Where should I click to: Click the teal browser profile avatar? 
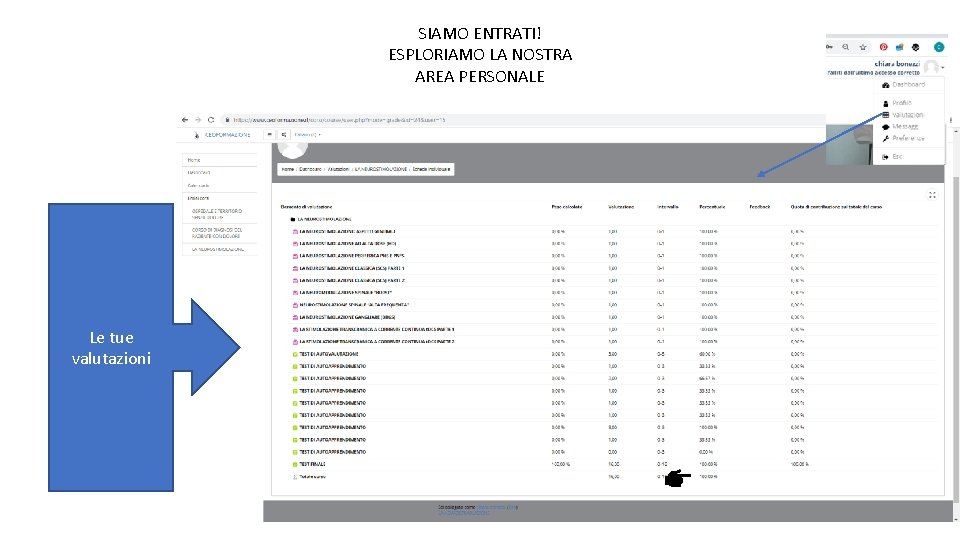tap(939, 47)
